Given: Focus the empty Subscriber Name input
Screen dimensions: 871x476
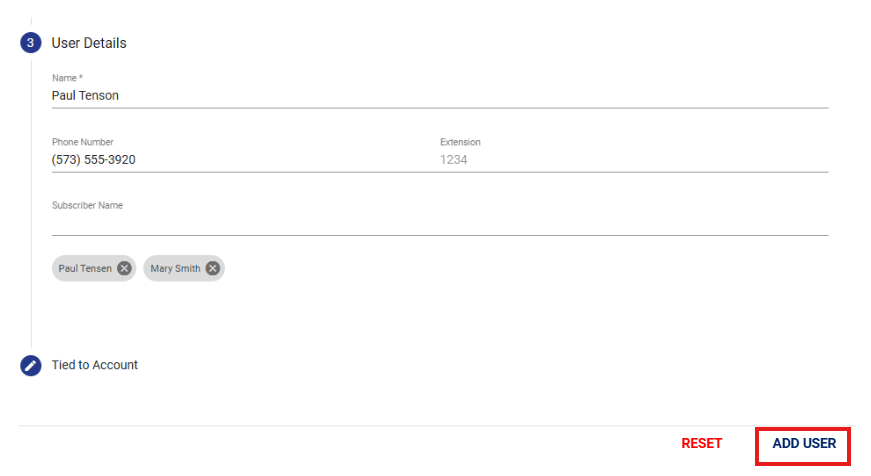Looking at the screenshot, I should [x=440, y=224].
